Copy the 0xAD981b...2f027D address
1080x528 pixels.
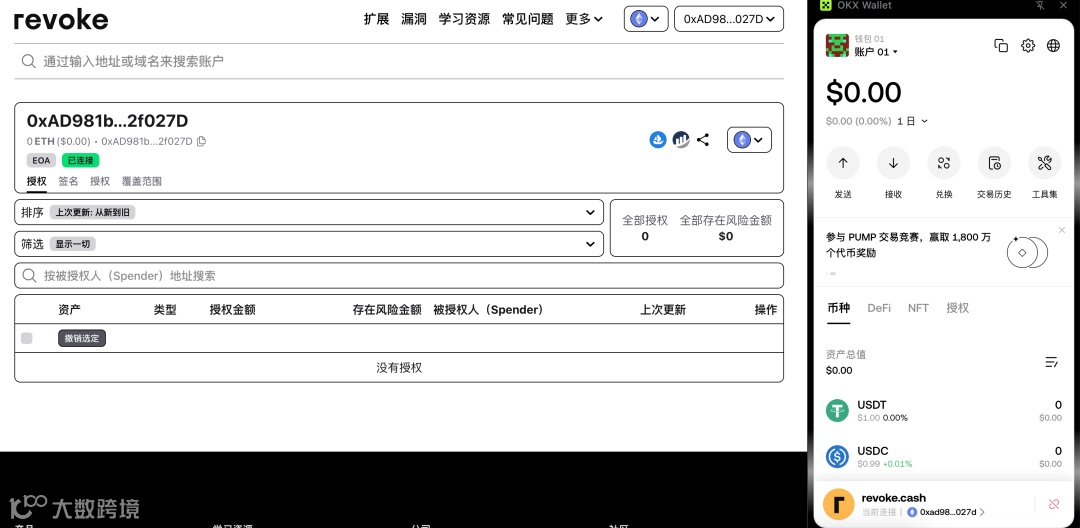[x=201, y=141]
